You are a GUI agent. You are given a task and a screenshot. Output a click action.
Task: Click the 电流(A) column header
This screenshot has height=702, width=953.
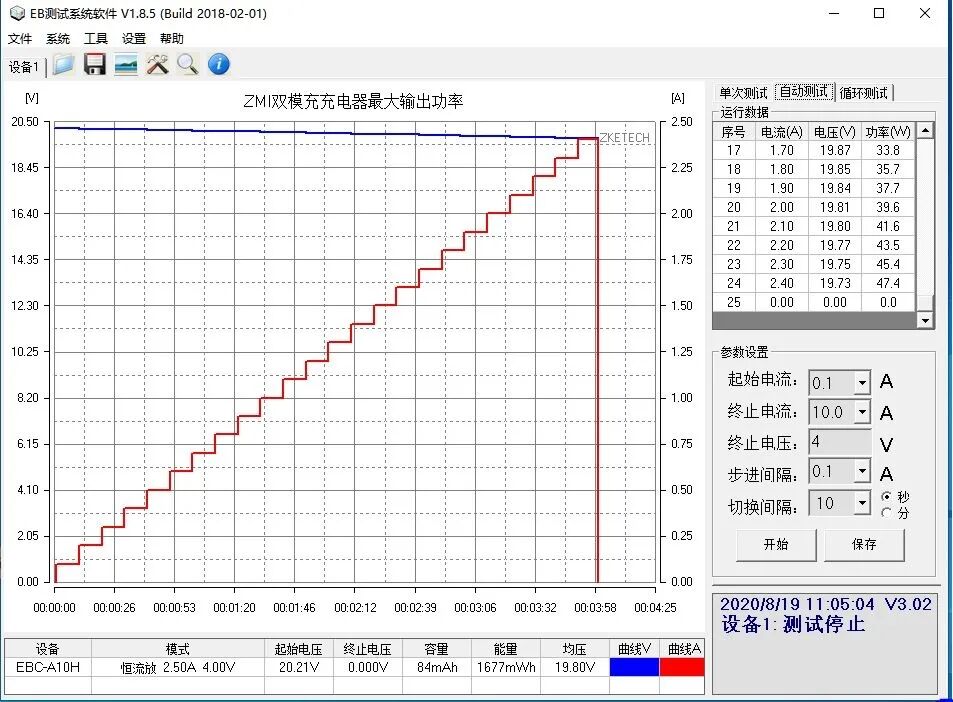(782, 132)
